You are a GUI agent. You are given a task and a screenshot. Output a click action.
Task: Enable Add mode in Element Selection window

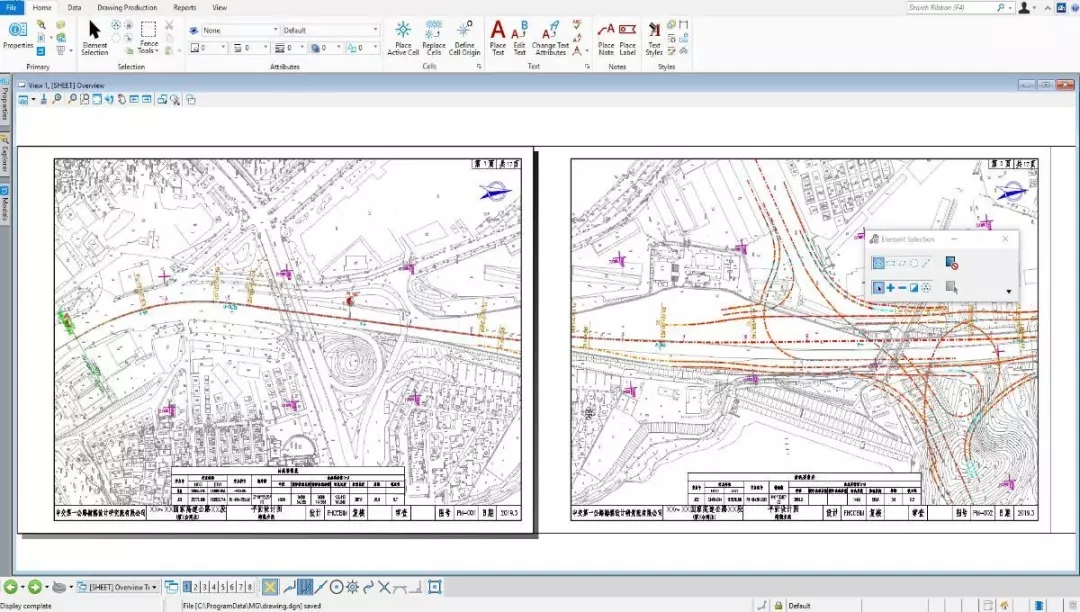click(890, 288)
